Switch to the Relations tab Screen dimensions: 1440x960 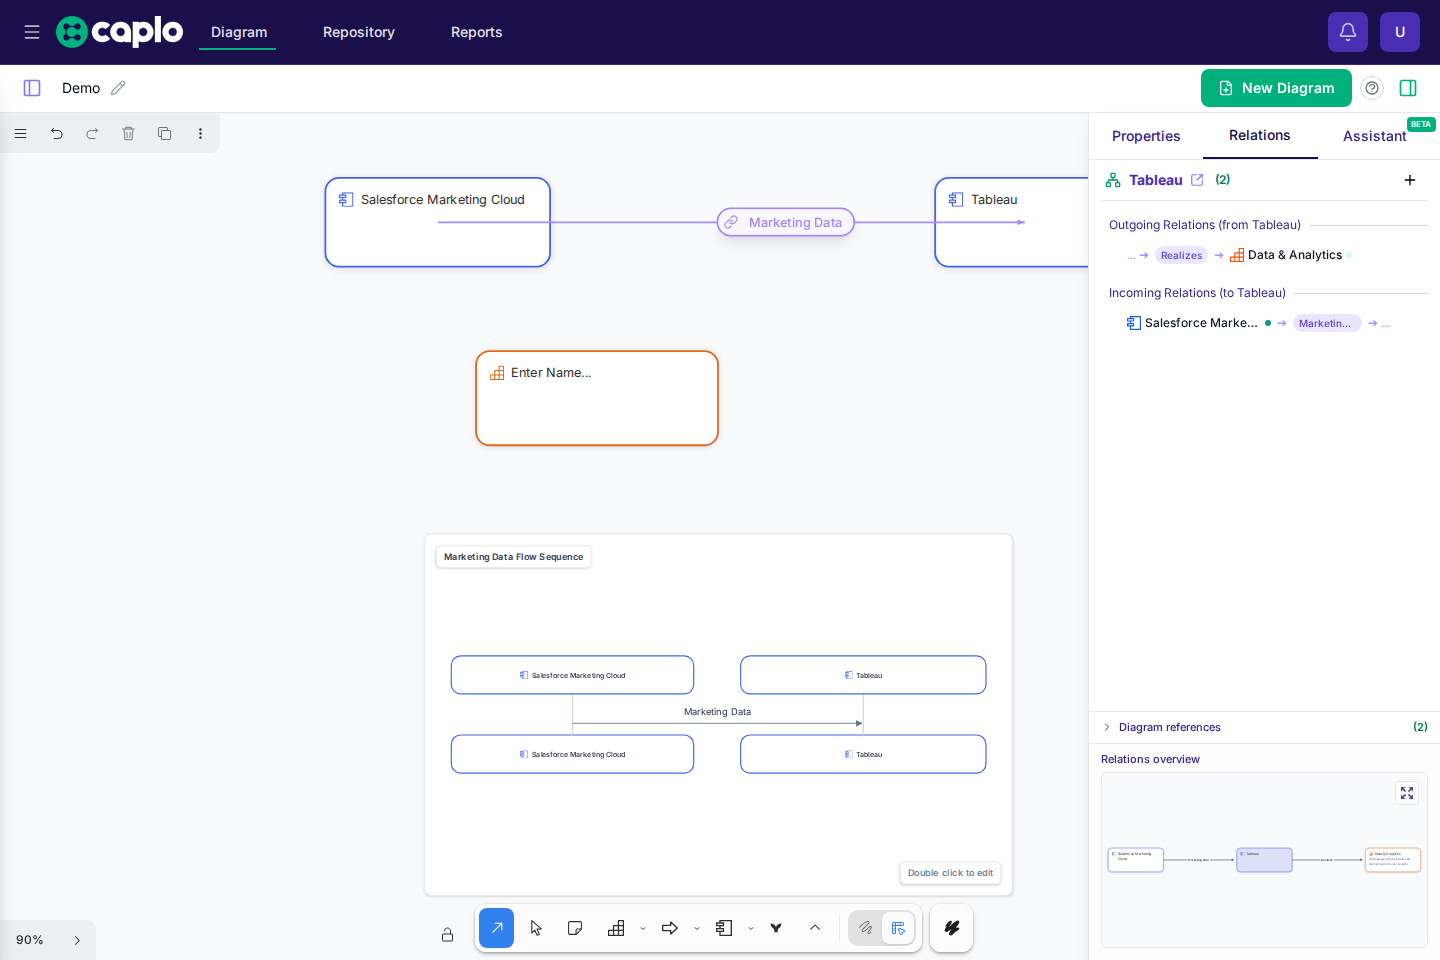coord(1260,135)
